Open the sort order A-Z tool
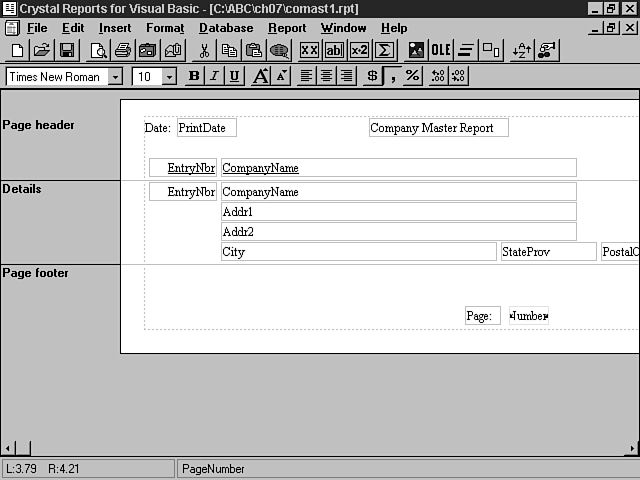Viewport: 640px width, 480px height. coord(522,50)
